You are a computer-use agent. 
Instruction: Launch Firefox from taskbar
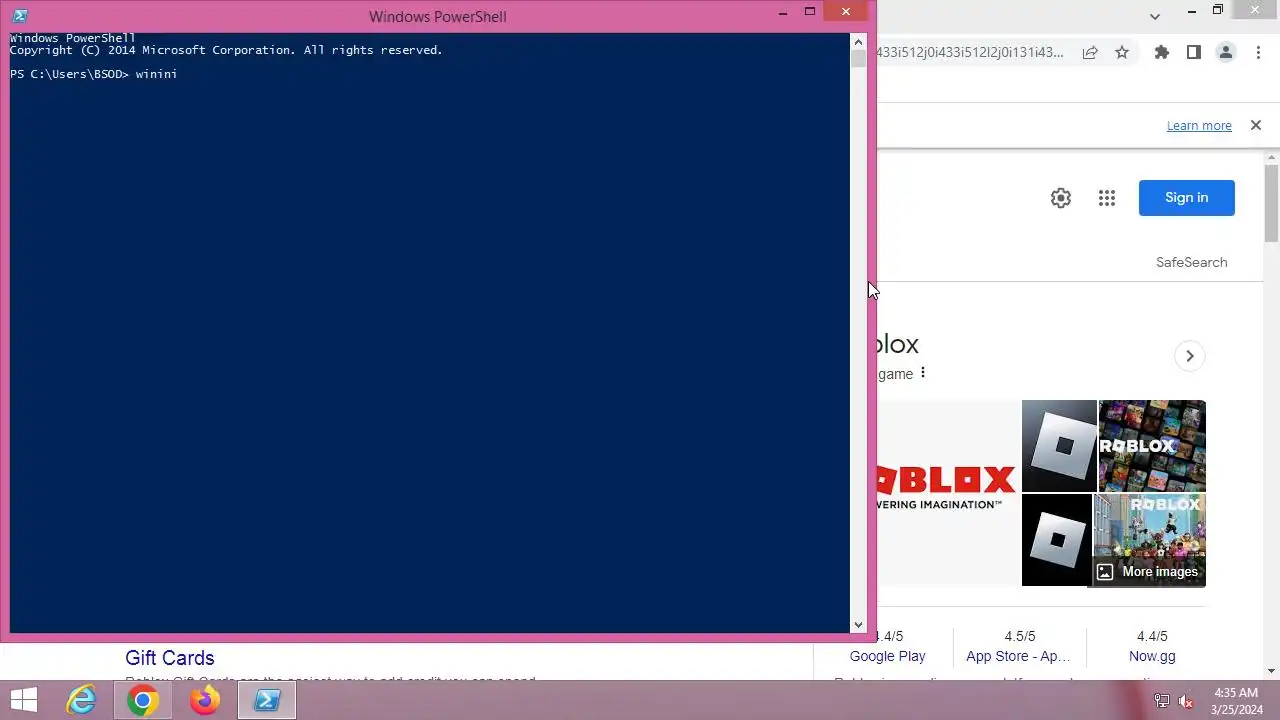click(x=204, y=701)
